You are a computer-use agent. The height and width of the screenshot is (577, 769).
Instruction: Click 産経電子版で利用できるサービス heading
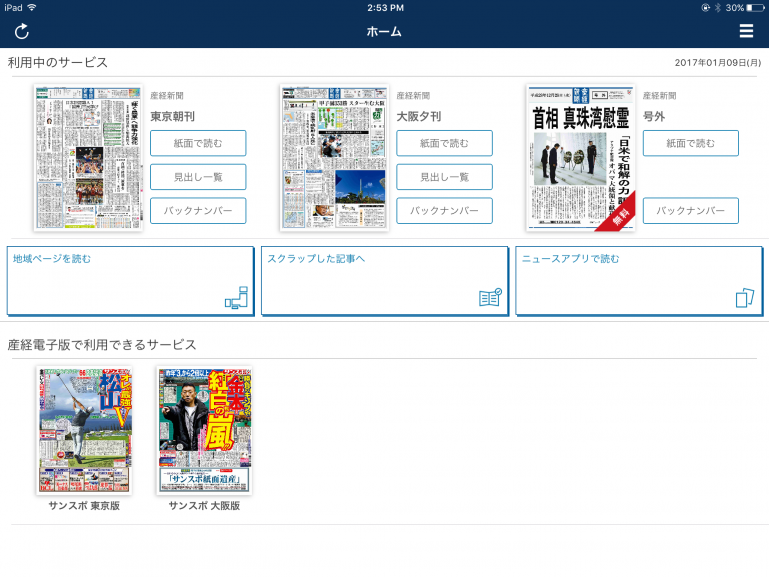[x=102, y=345]
